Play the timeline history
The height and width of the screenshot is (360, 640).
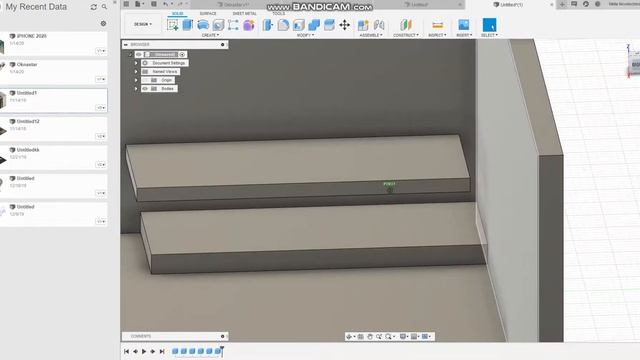pyautogui.click(x=144, y=351)
